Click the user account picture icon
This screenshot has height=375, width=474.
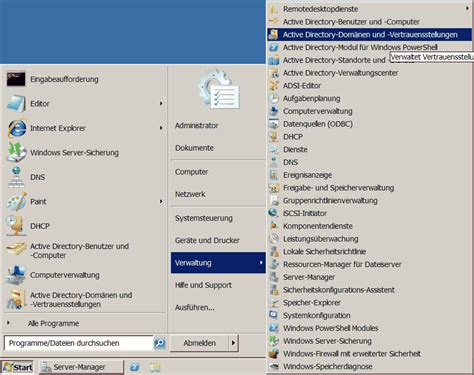219,89
